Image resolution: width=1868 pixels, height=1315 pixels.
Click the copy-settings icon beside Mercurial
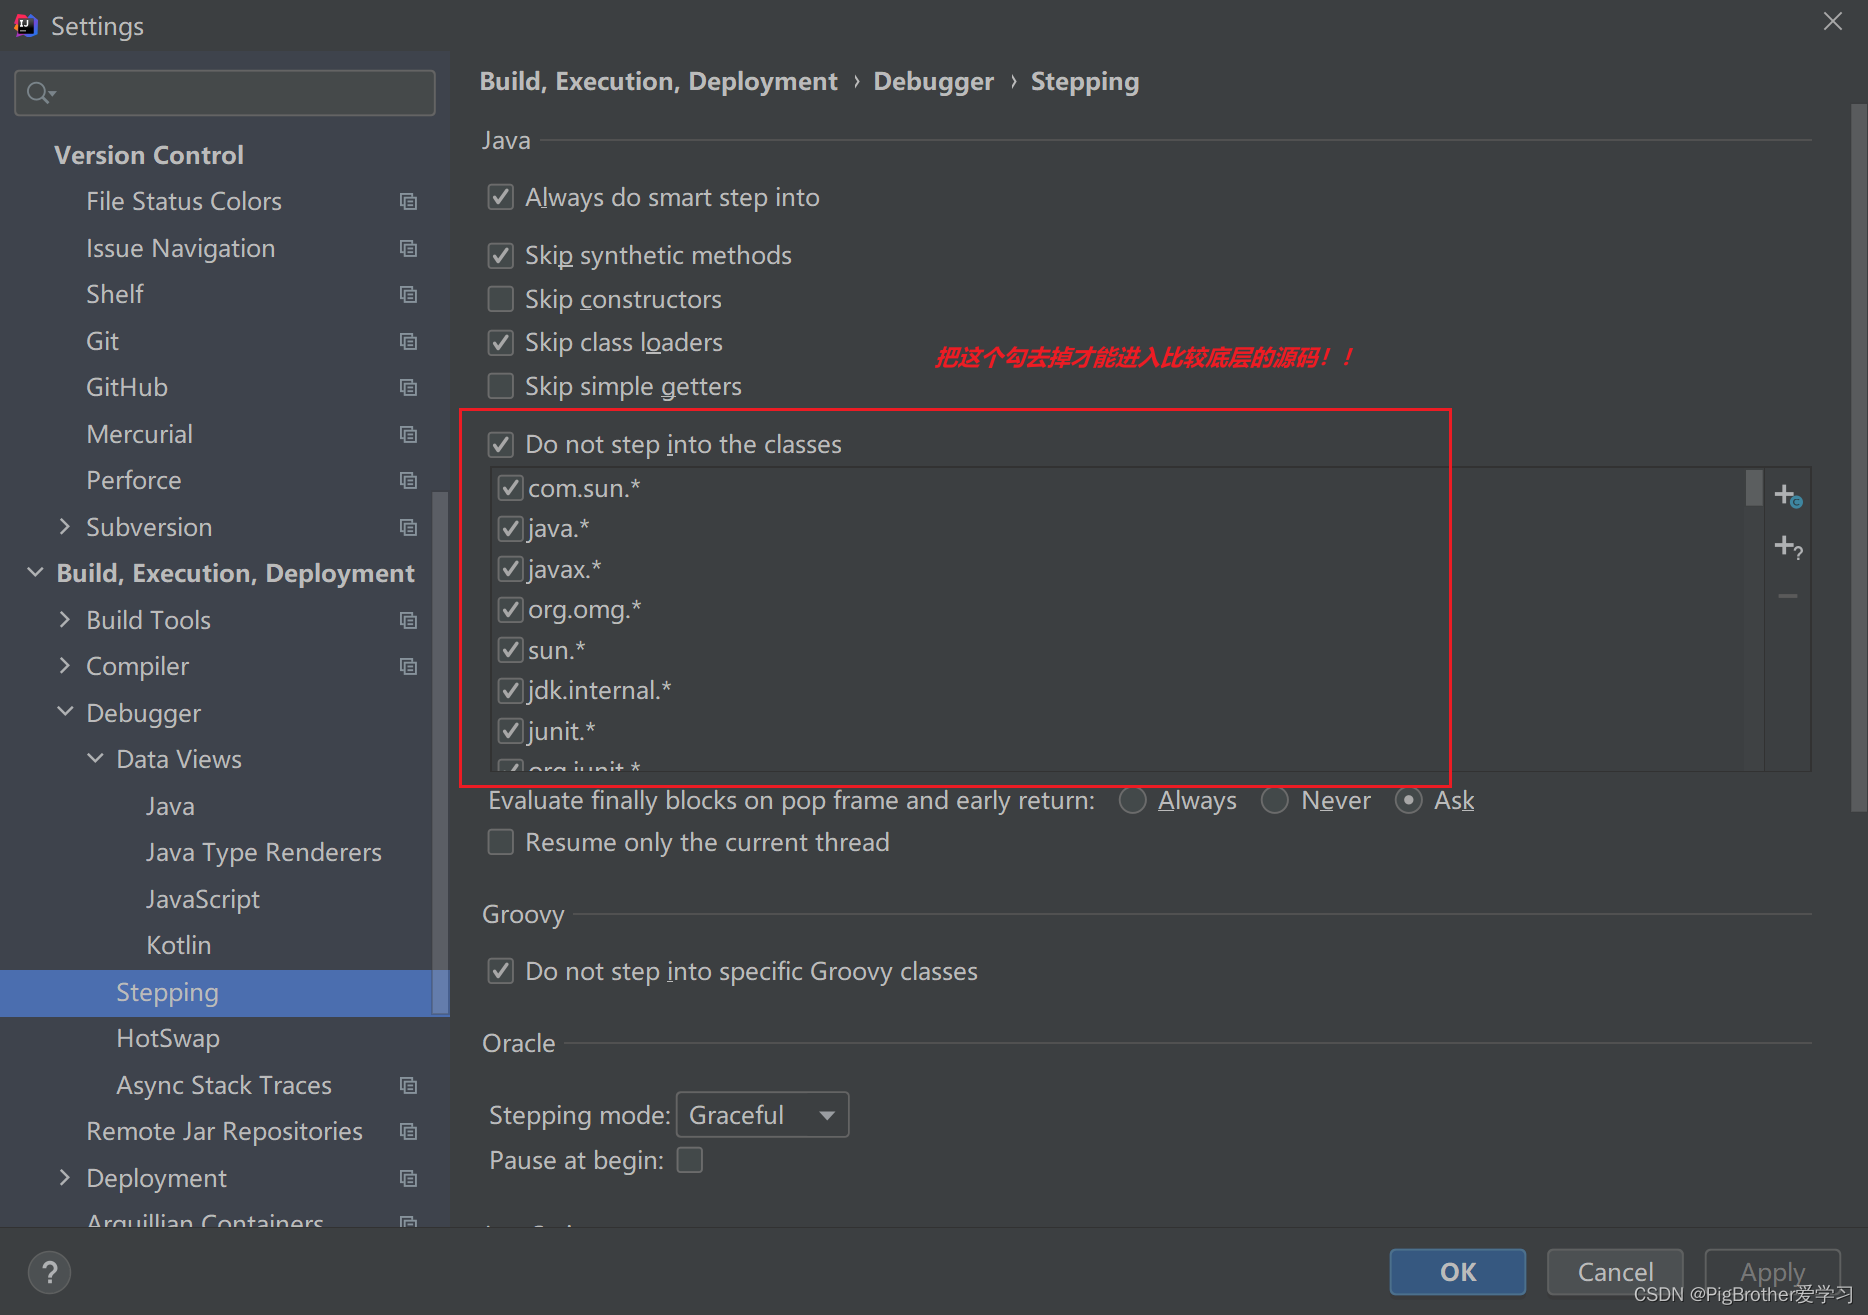click(x=408, y=434)
